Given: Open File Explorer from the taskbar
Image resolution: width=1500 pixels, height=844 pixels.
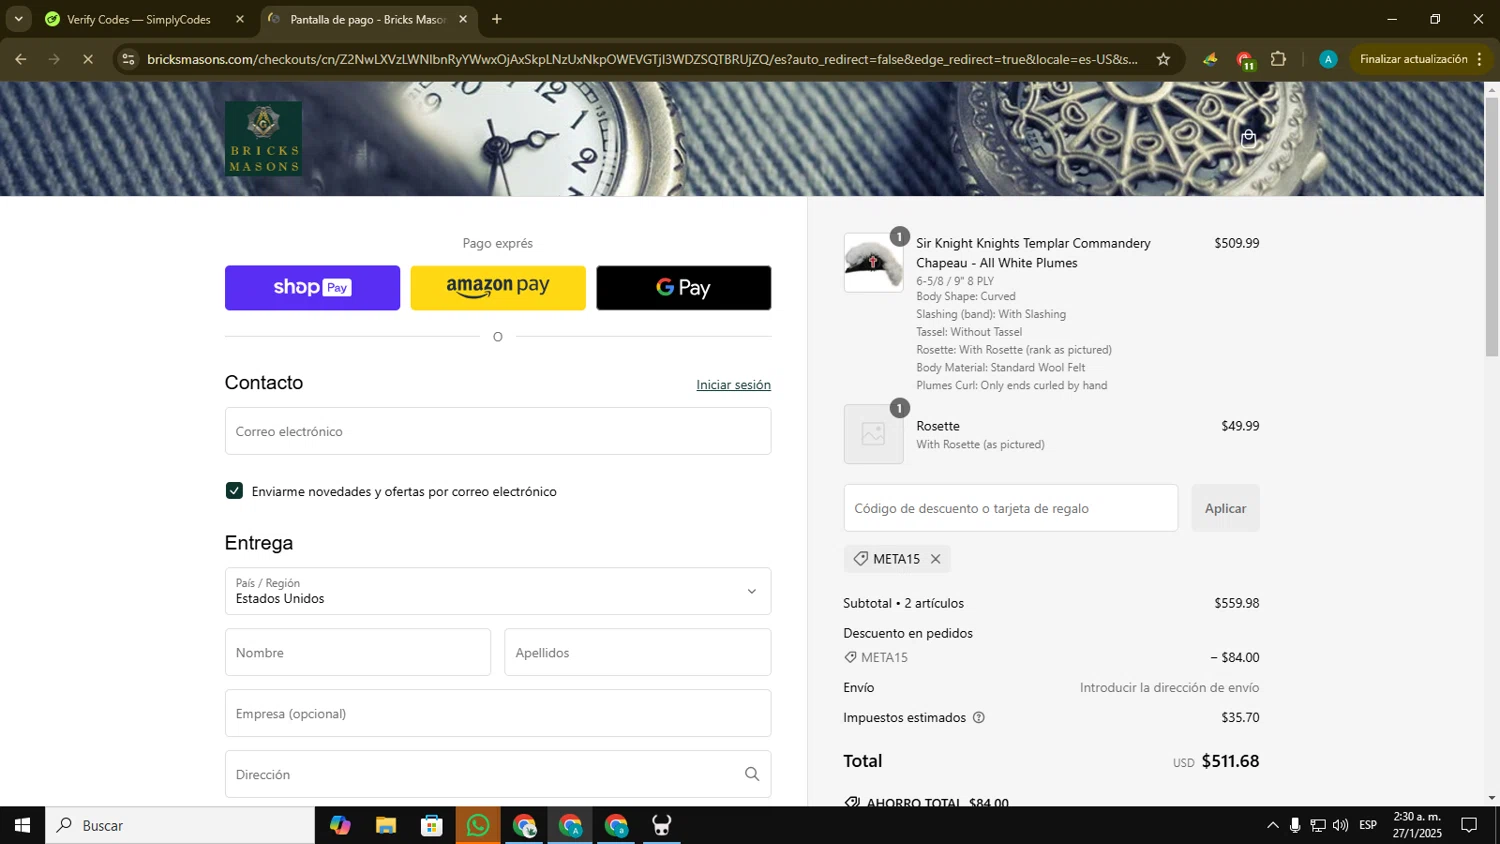Looking at the screenshot, I should pyautogui.click(x=386, y=825).
